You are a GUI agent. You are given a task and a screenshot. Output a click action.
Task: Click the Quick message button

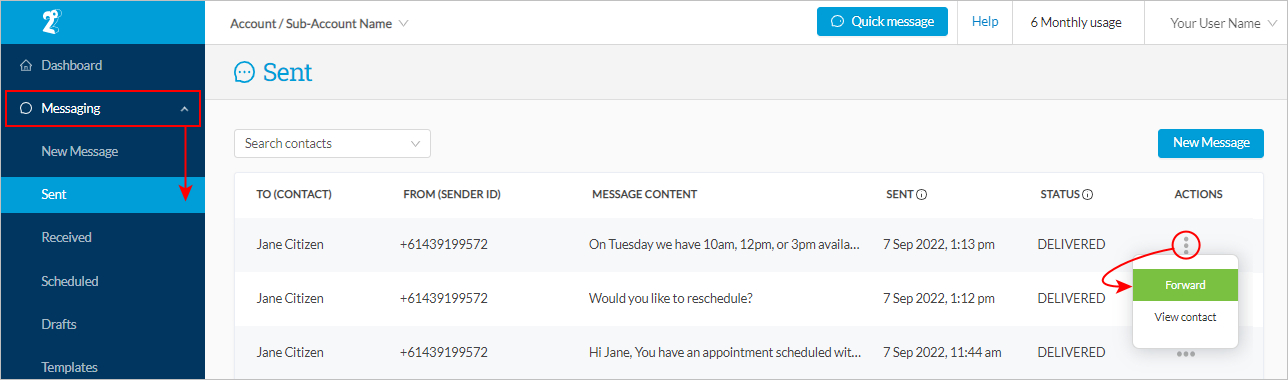pos(882,22)
